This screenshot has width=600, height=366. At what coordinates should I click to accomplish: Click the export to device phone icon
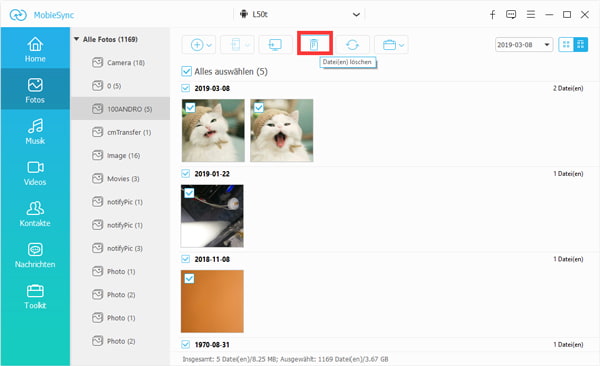point(236,45)
